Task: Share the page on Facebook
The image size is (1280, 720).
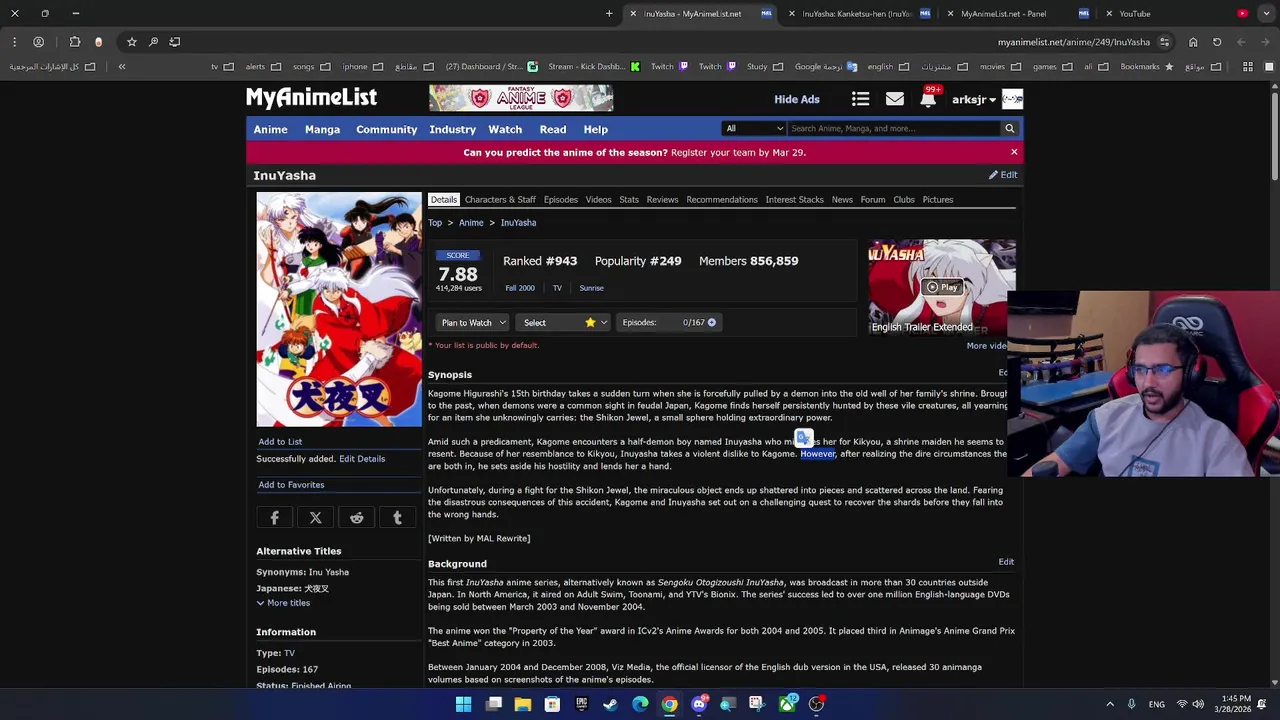Action: coord(275,518)
